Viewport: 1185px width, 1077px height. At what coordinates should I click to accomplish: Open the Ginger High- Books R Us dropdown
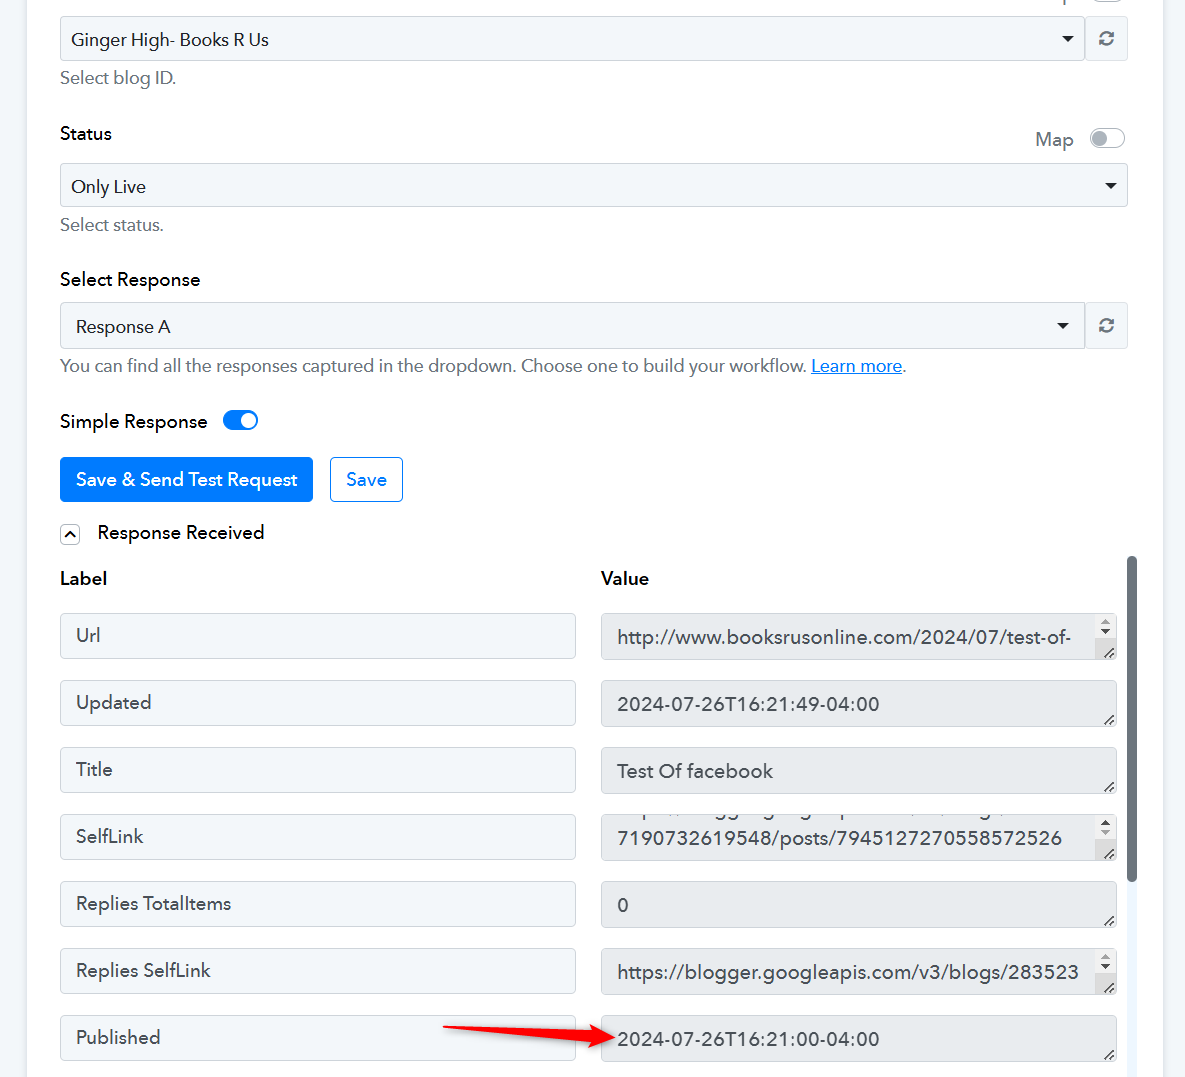(572, 39)
